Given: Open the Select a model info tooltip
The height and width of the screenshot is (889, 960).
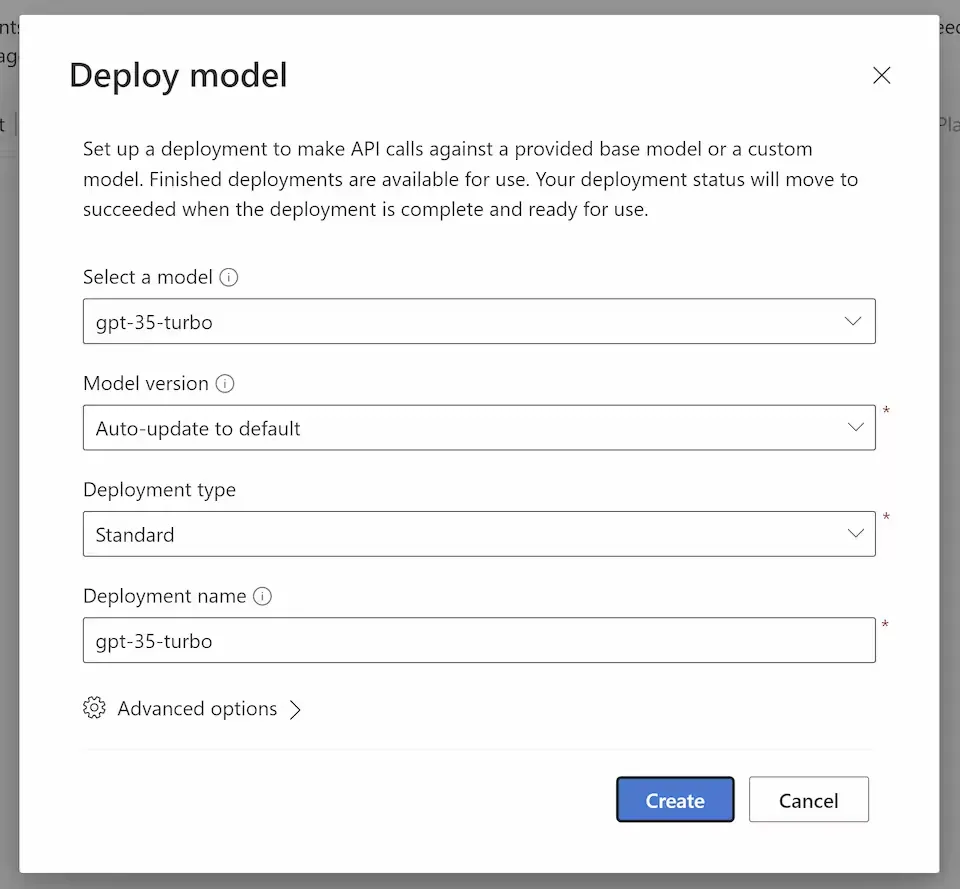Looking at the screenshot, I should (228, 277).
